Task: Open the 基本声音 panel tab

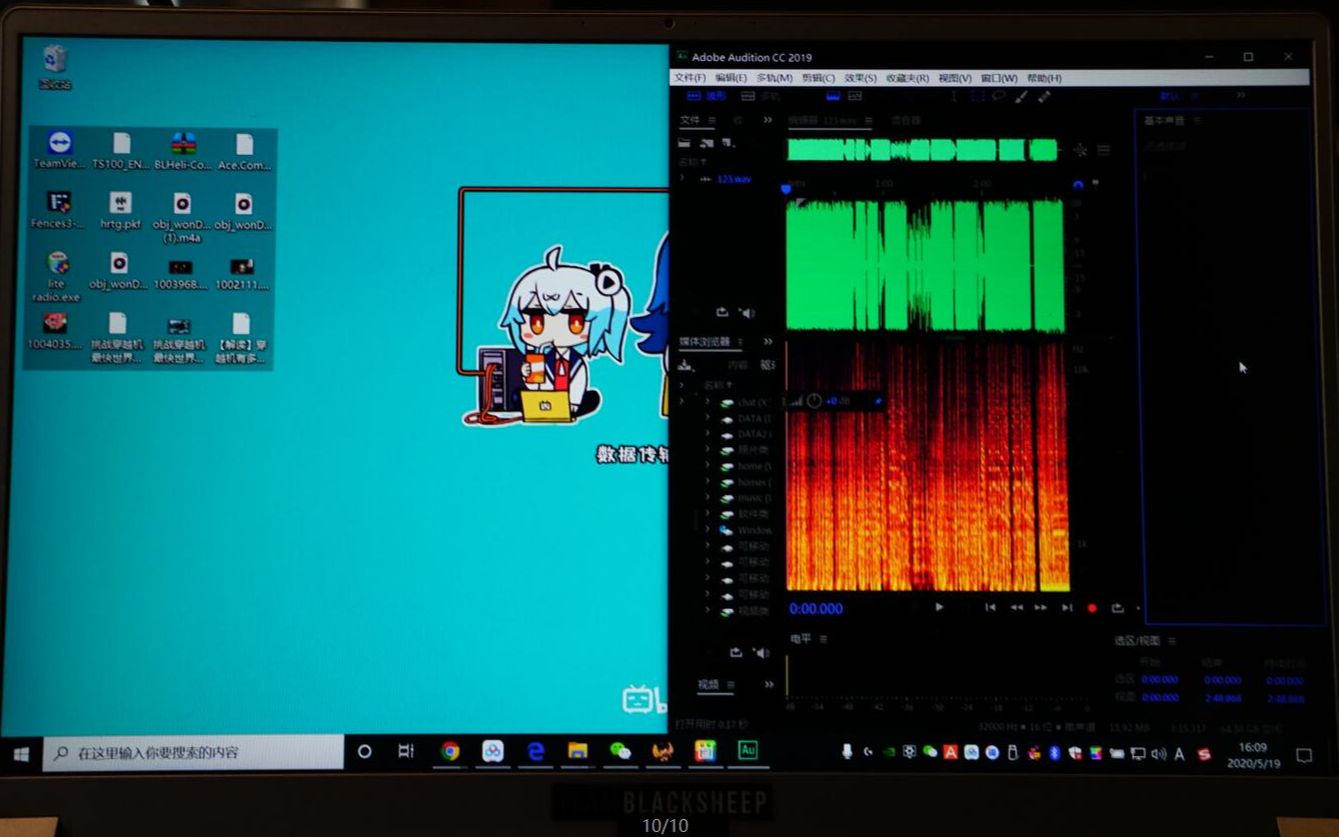Action: 1164,121
